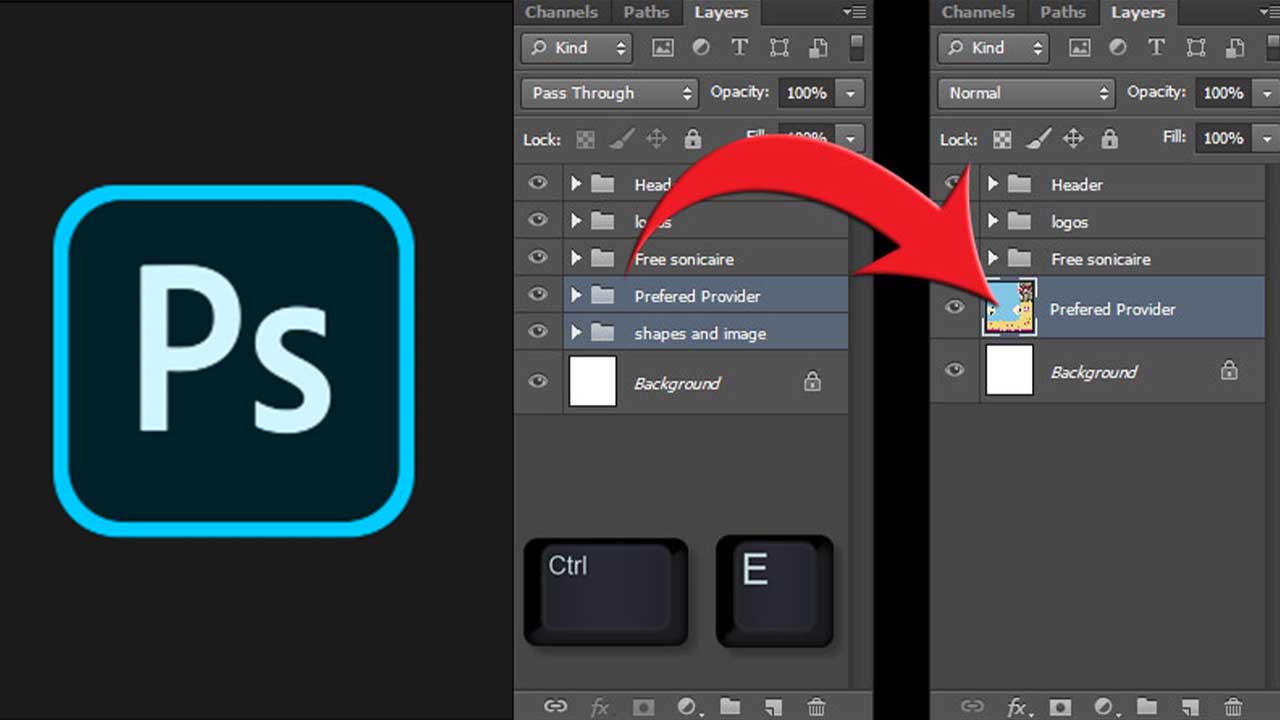Click the merged 'Prefered Provider' layer thumbnail
Screen dimensions: 1280x720
coord(1010,308)
